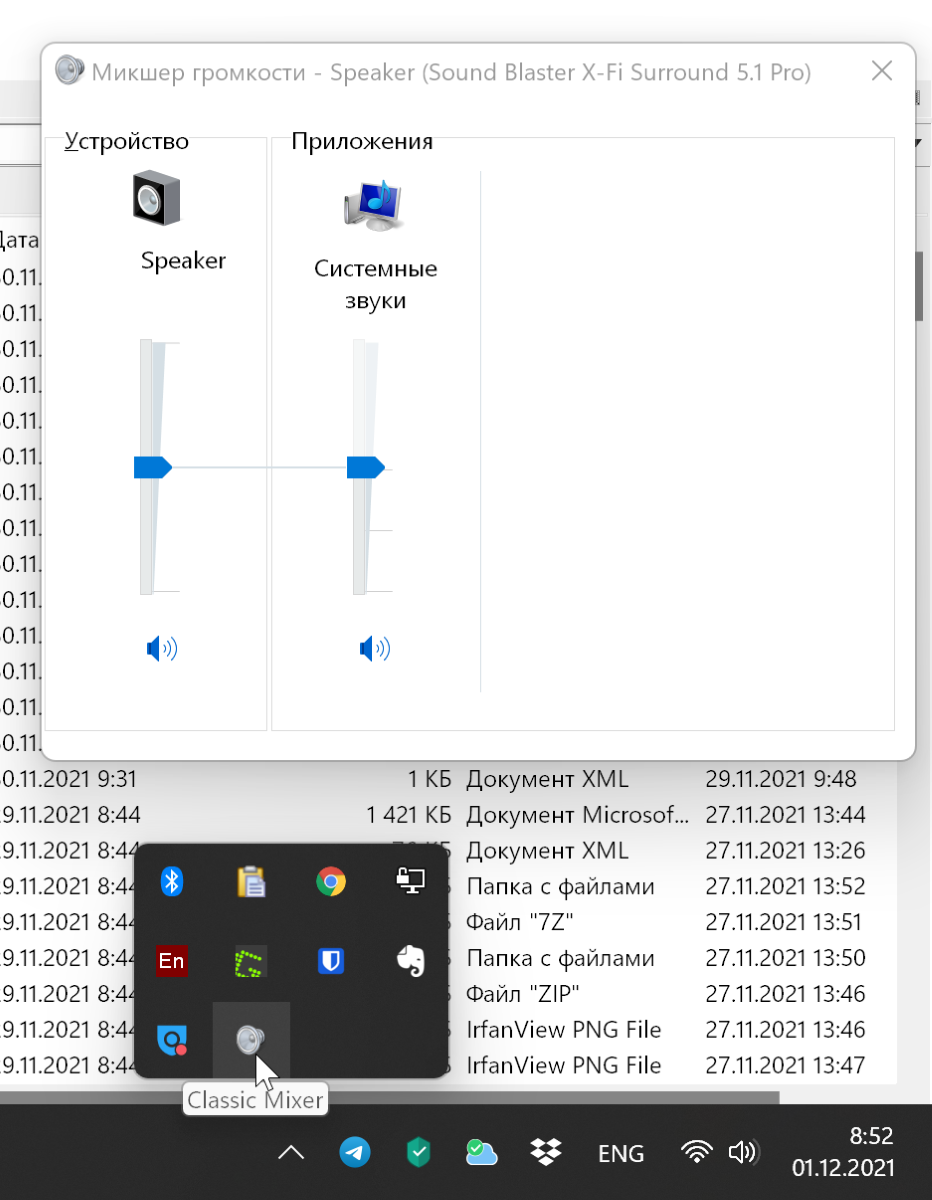Screen dimensions: 932x1200
Task: Click the Speaker device name label
Action: coord(184,261)
